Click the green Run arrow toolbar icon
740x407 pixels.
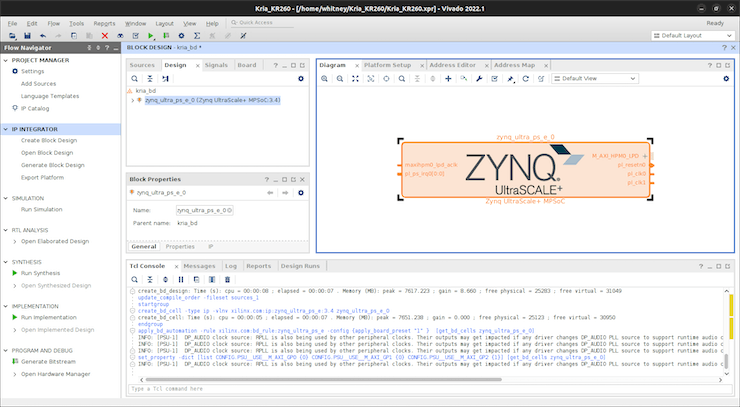(151, 36)
